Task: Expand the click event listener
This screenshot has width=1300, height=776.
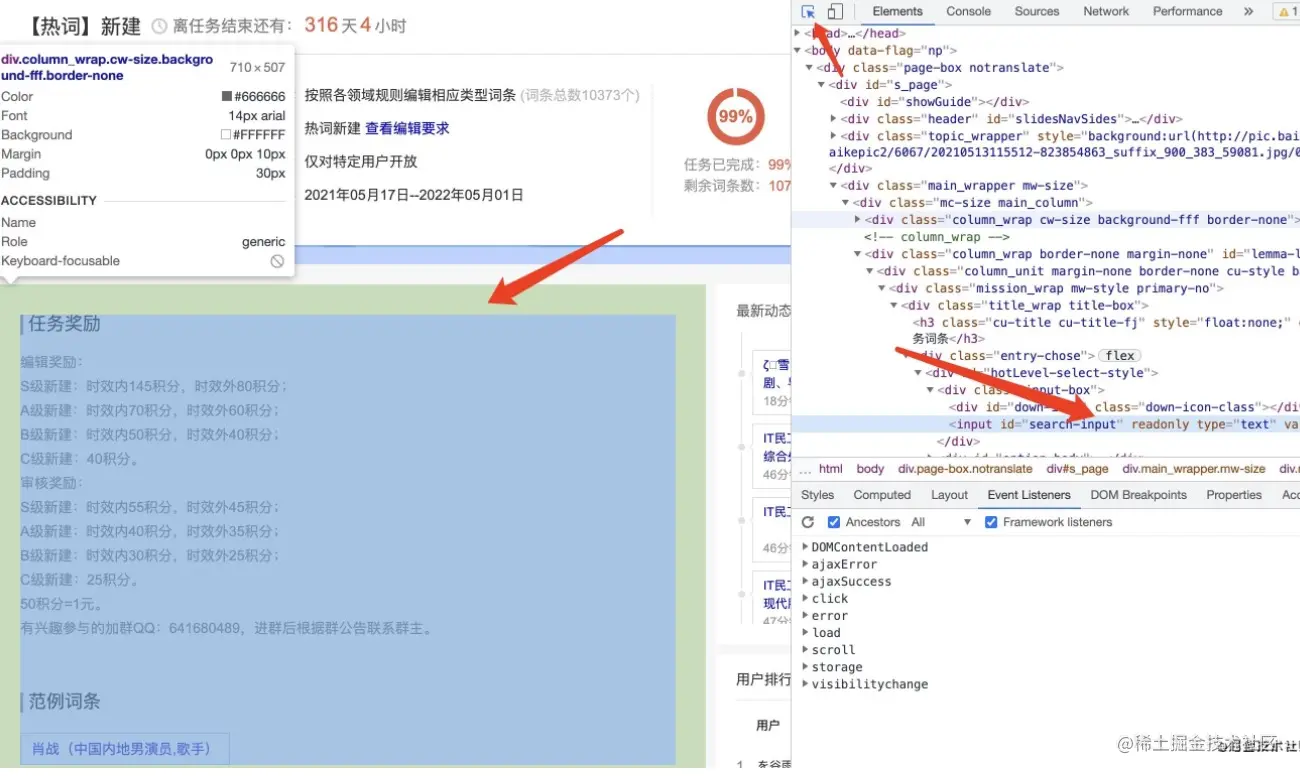Action: (x=806, y=598)
